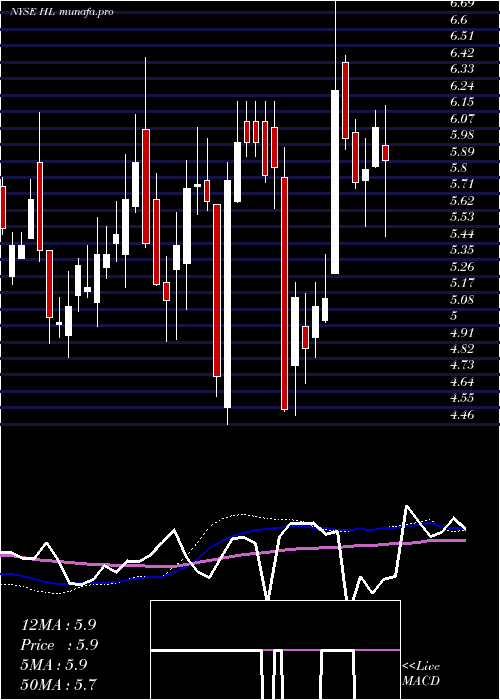This screenshot has height=700, width=500.
Task: Click the 5.98 price axis label
Action: (462, 135)
